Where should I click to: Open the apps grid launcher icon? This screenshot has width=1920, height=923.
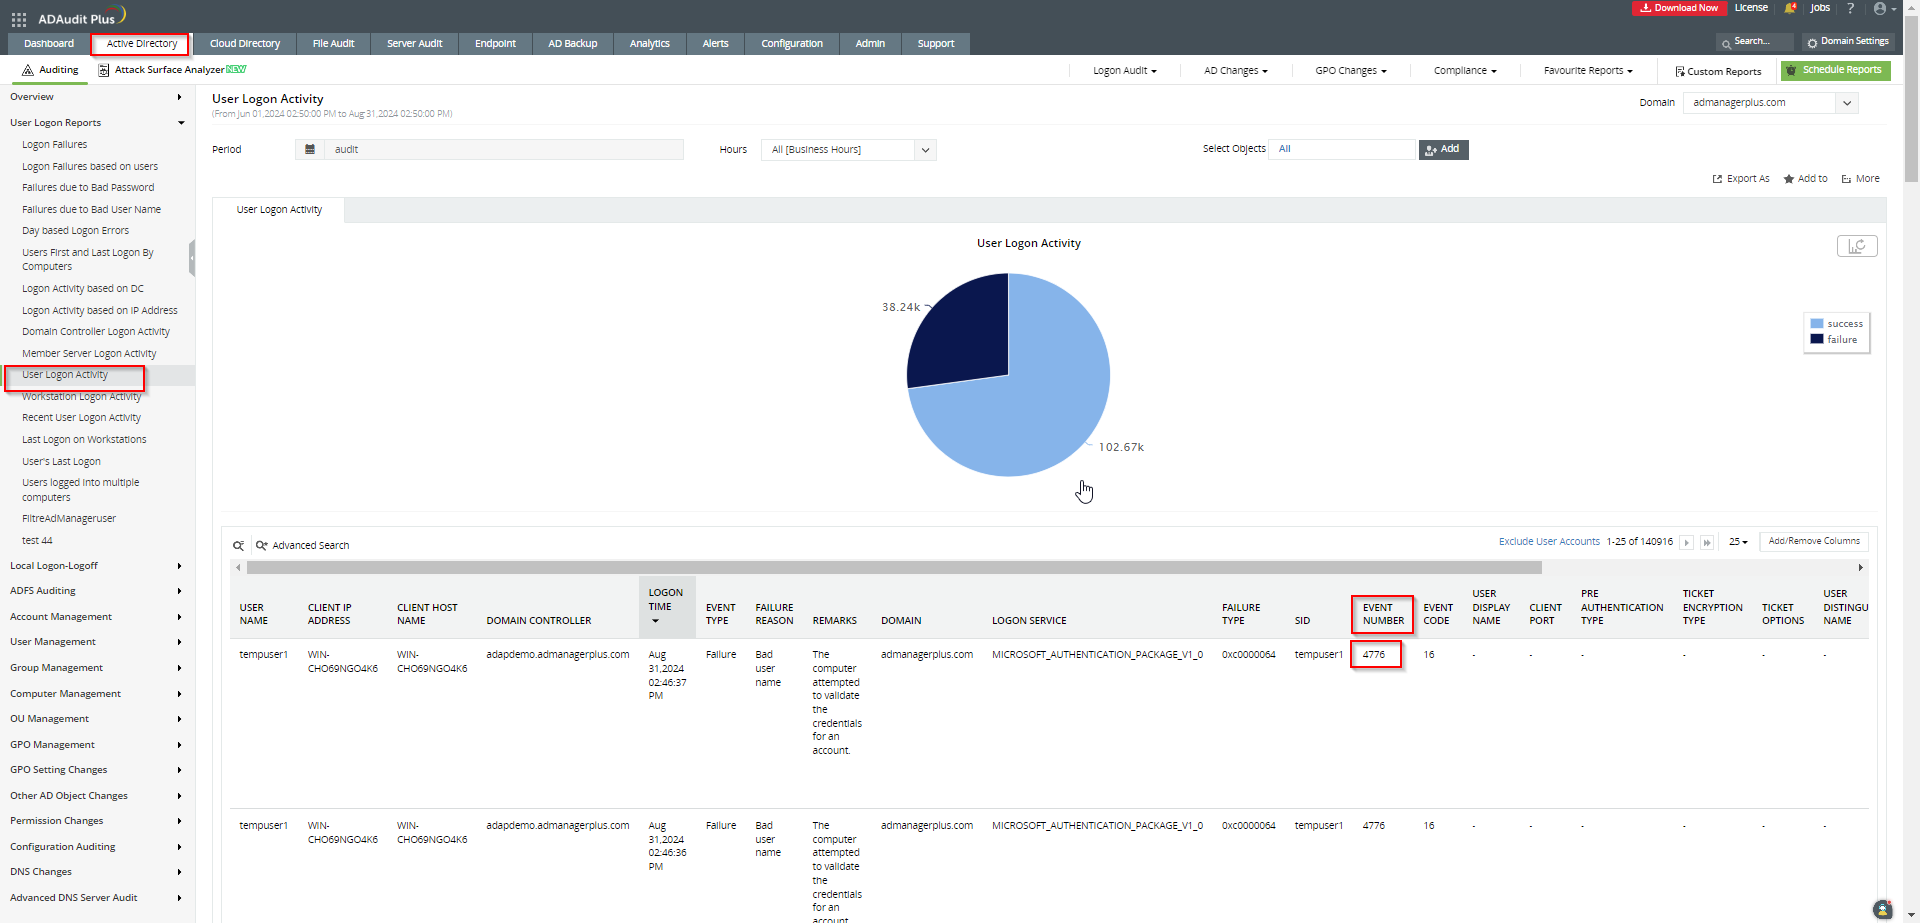pos(19,19)
